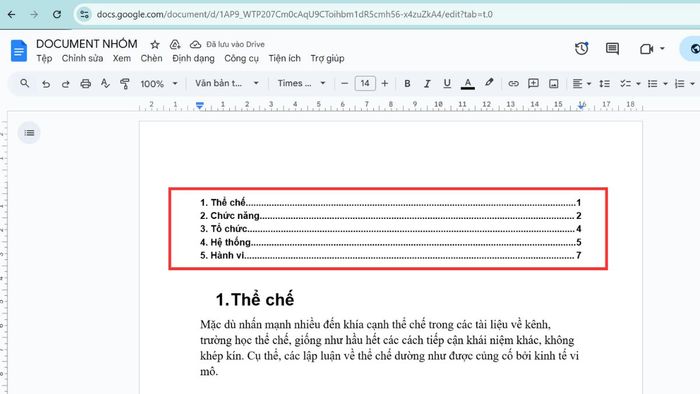Expand bulleted list options arrow
This screenshot has height=394, width=700.
coord(665,84)
